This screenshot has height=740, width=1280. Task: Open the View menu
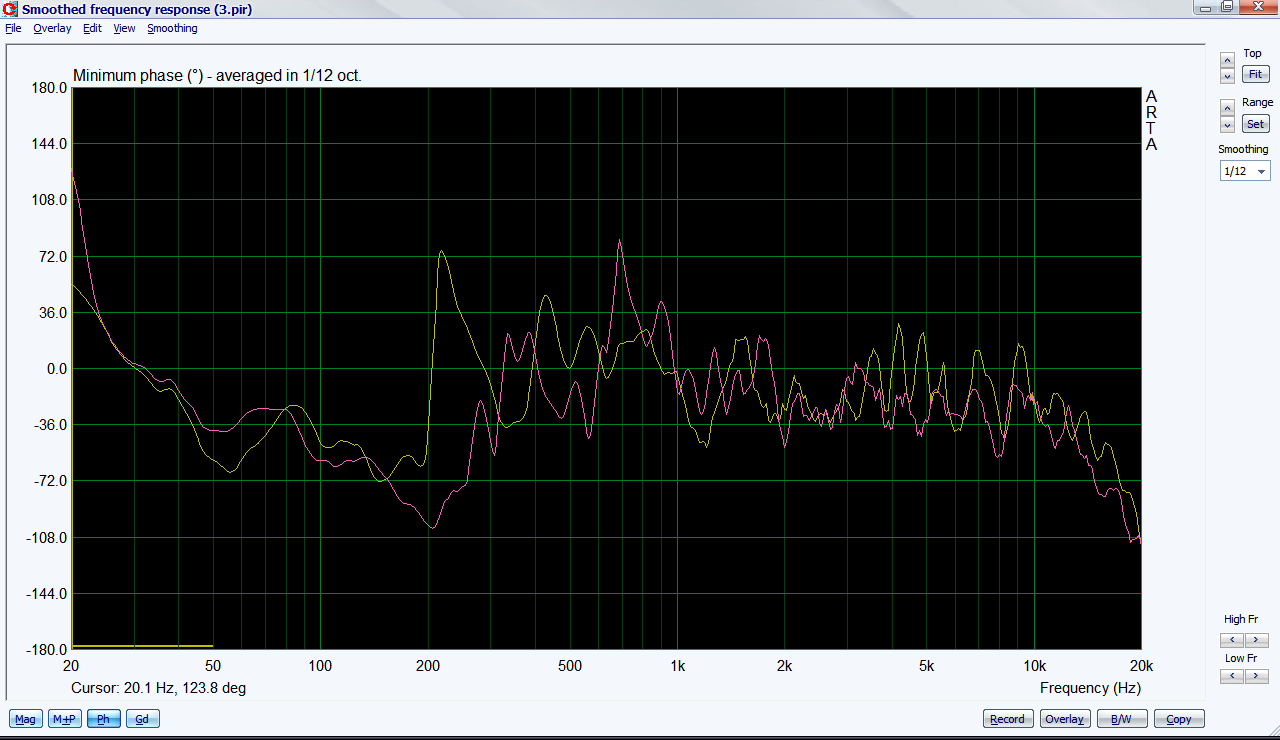(x=124, y=28)
